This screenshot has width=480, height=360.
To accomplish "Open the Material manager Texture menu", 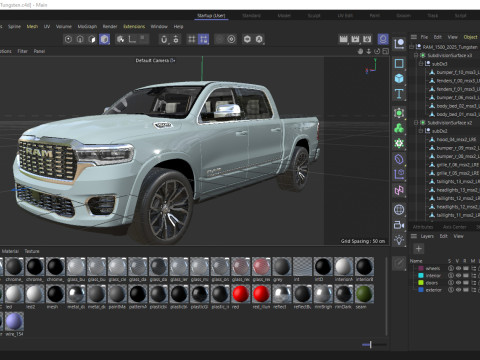I will click(x=32, y=251).
